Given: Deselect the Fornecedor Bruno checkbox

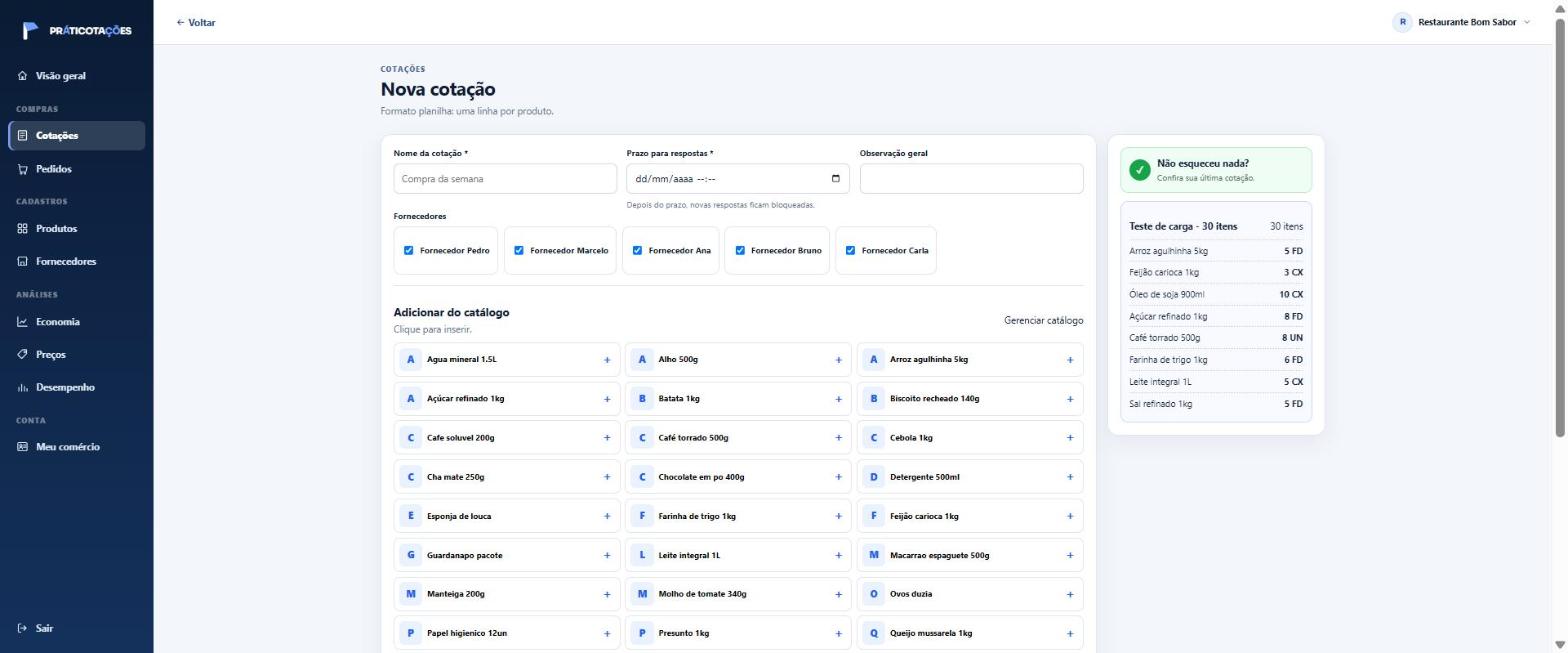Looking at the screenshot, I should (740, 251).
